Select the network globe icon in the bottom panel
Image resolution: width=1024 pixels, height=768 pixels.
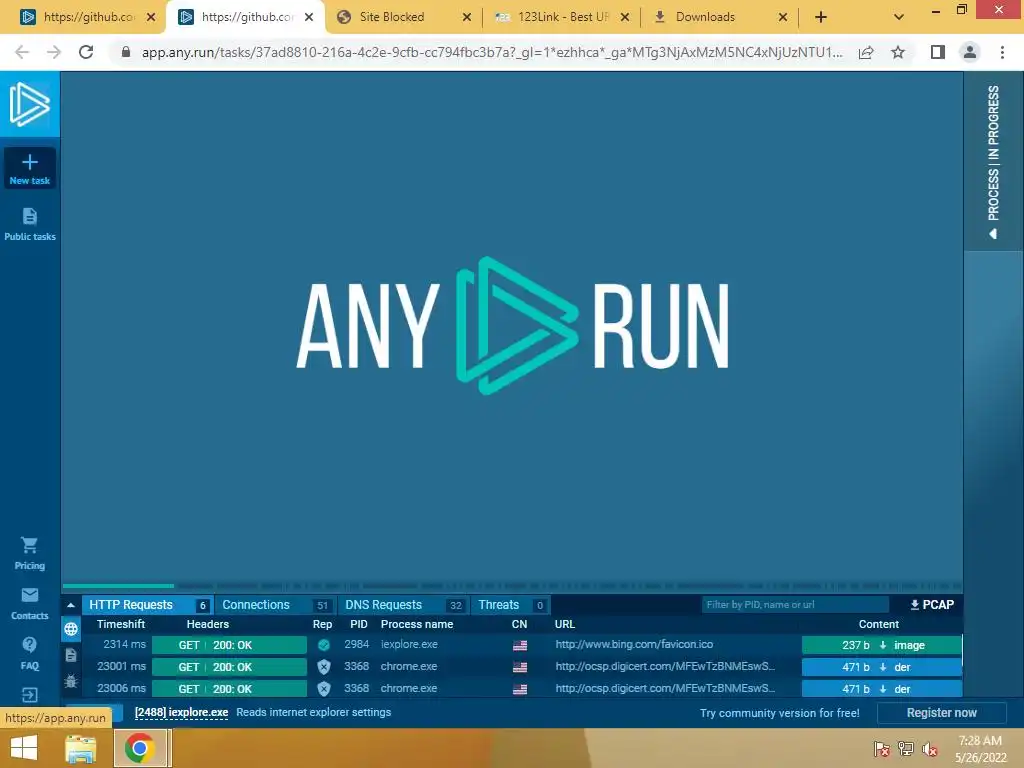[x=71, y=629]
